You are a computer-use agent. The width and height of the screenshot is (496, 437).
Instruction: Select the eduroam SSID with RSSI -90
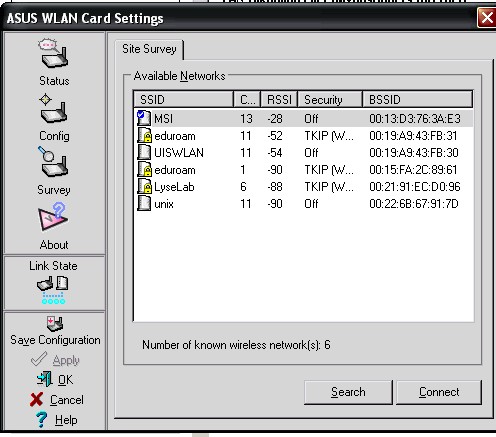coord(175,170)
